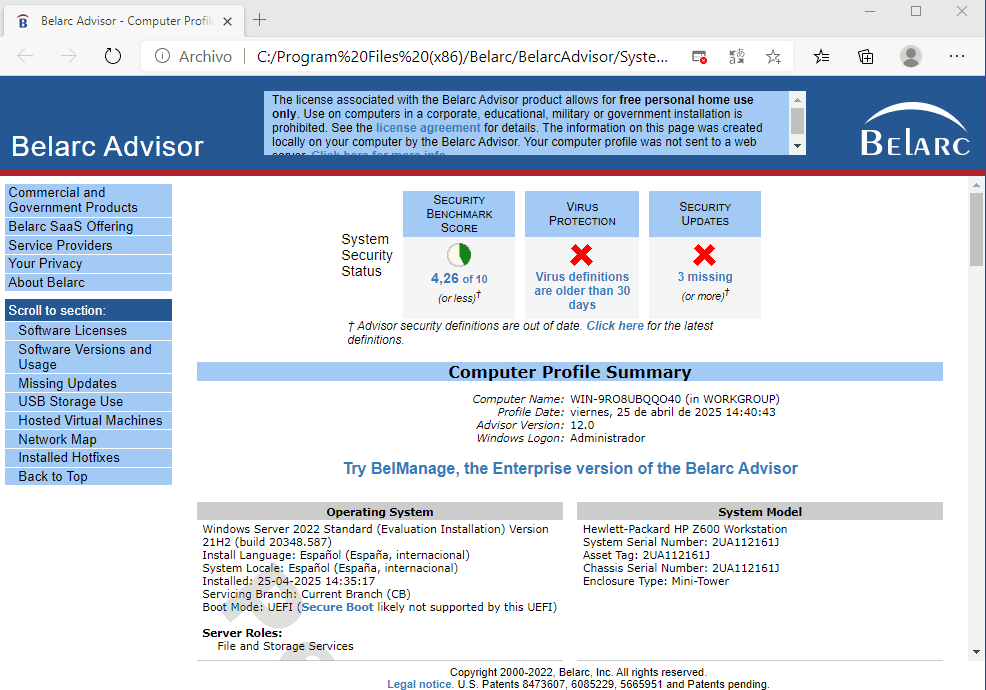This screenshot has width=986, height=690.
Task: Open the Collections icon in toolbar
Action: 866,57
